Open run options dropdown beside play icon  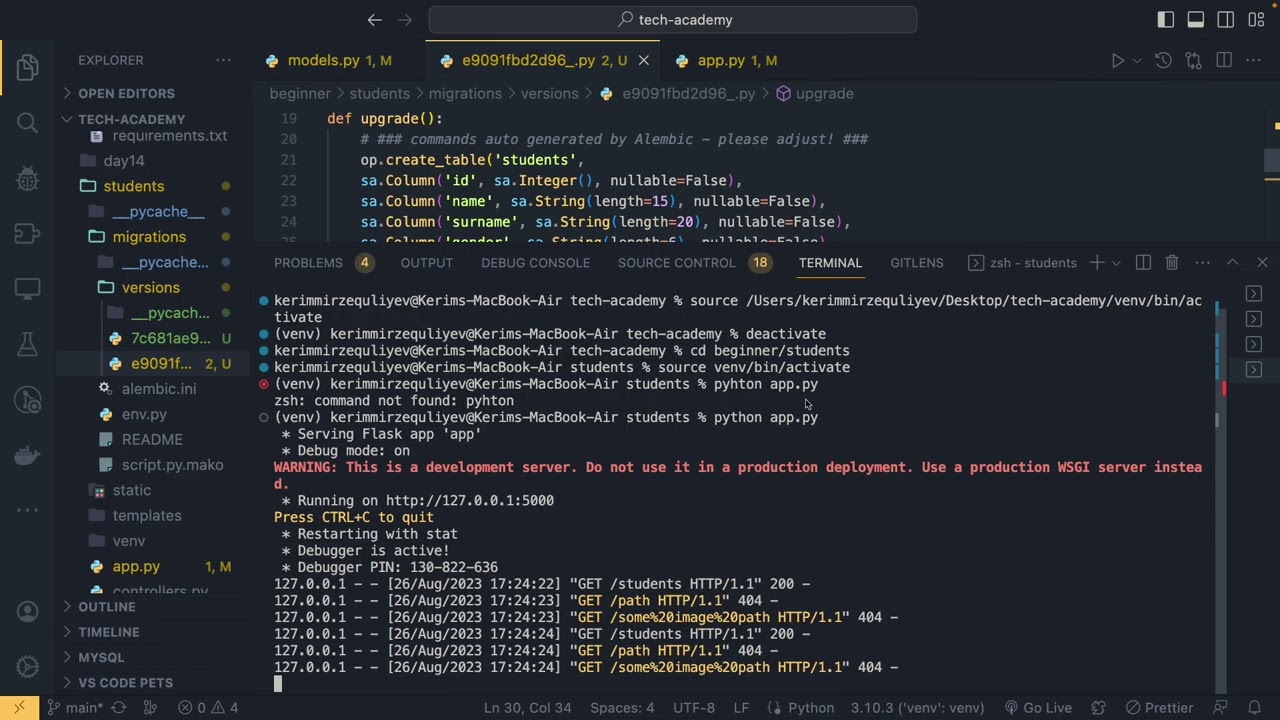point(1137,61)
